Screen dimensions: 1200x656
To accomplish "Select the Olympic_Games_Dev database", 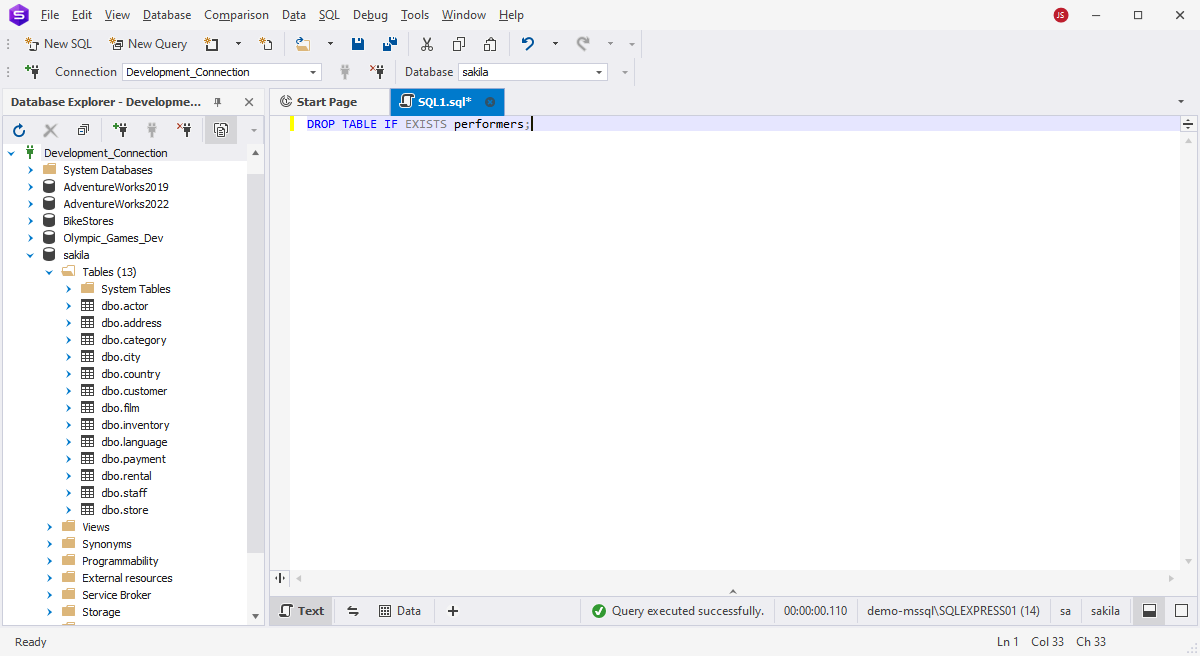I will [113, 238].
